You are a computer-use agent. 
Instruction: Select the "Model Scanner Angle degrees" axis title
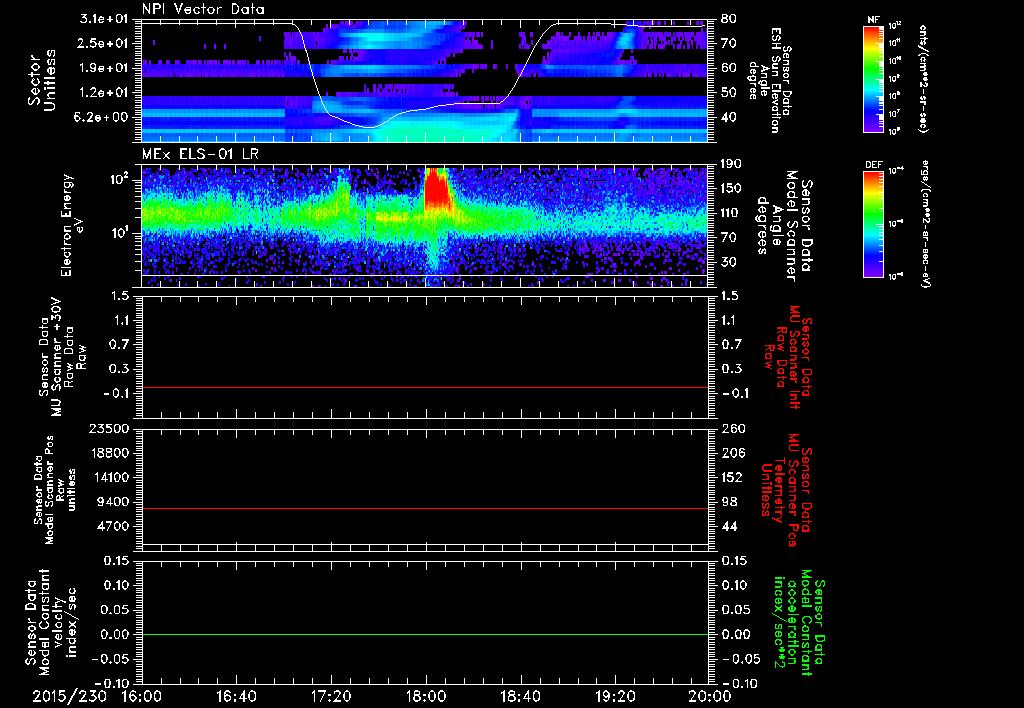pyautogui.click(x=784, y=226)
